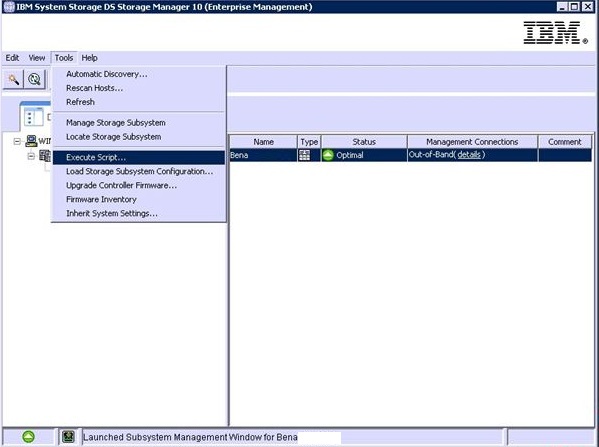The height and width of the screenshot is (447, 599).
Task: Select Refresh in Tools menu
Action: click(139, 102)
